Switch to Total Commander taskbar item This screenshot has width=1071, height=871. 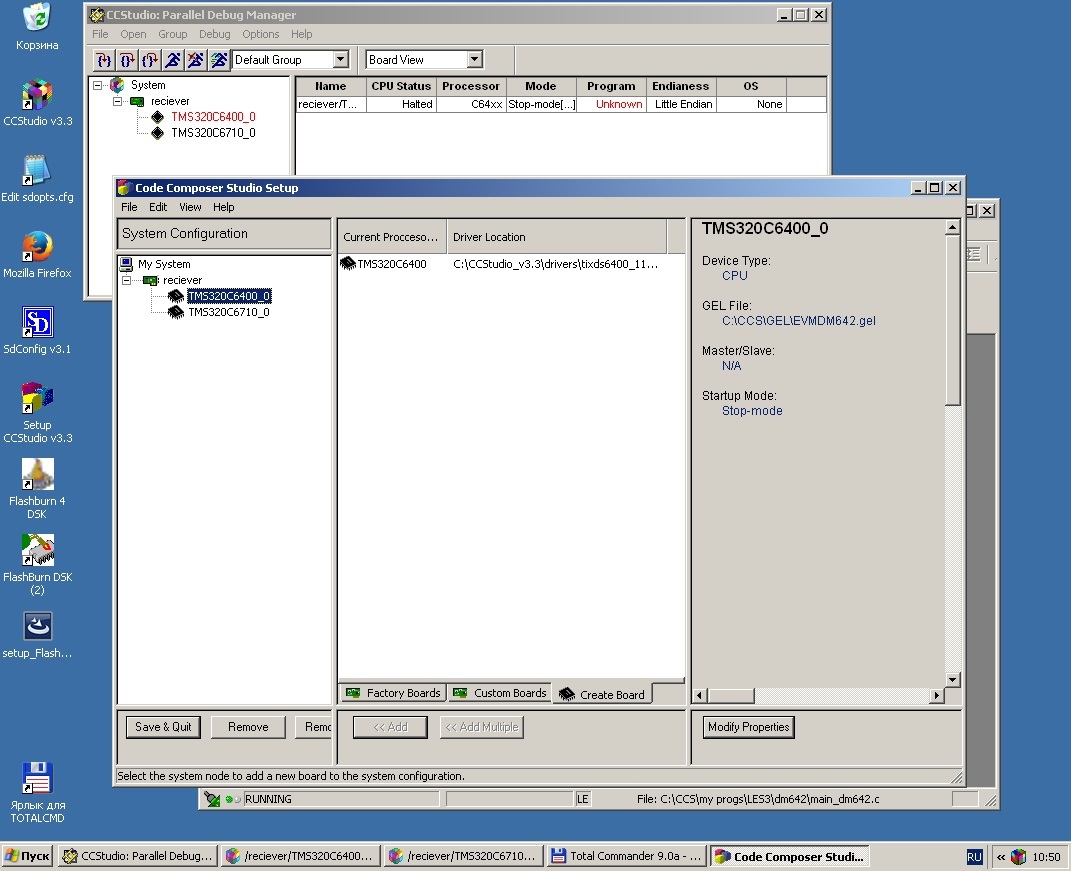pos(628,856)
